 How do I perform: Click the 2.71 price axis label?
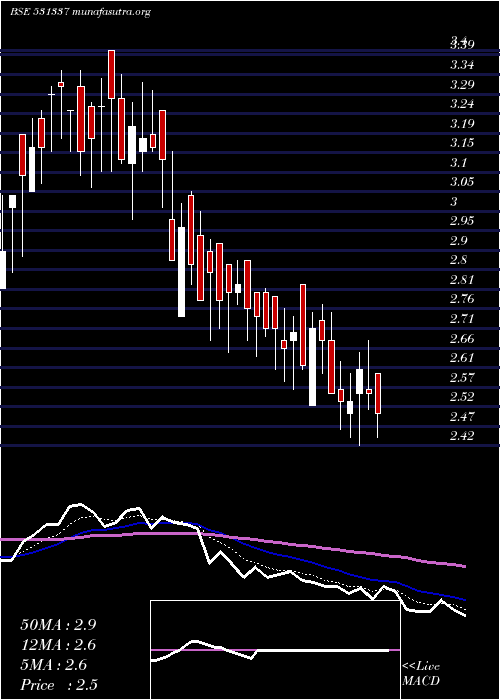462,319
